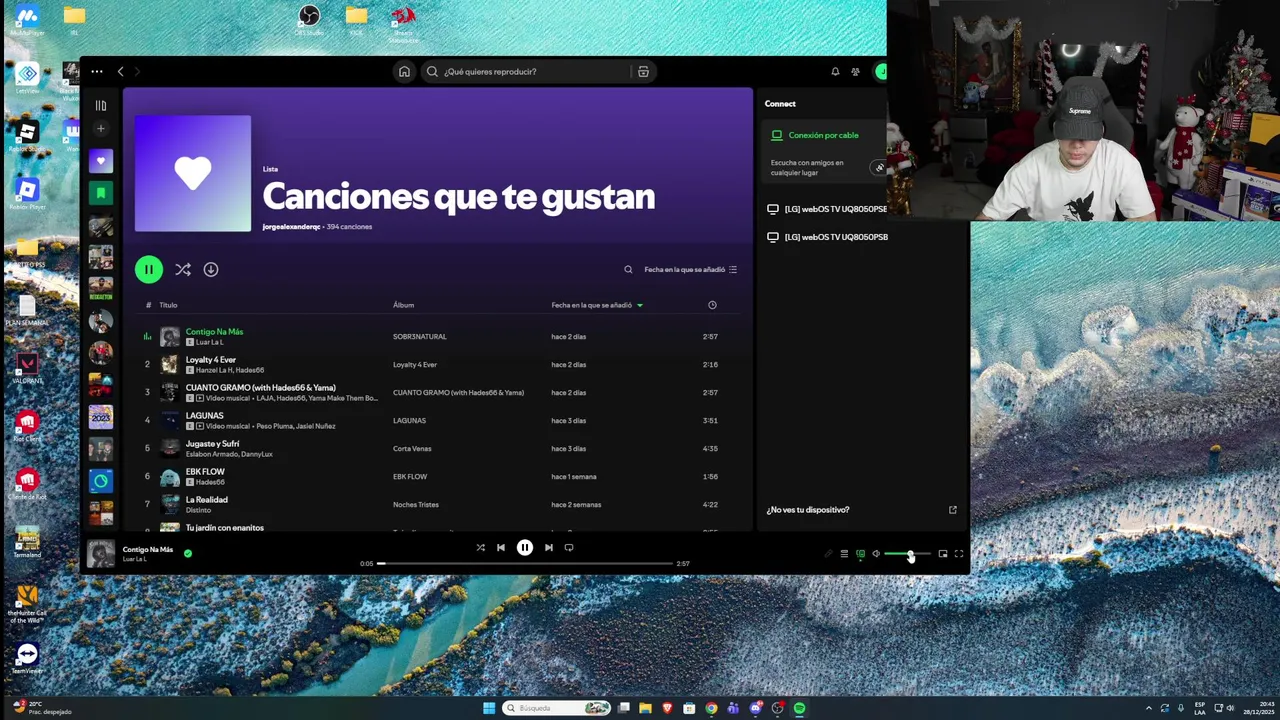Click the Liked Songs heart cover art
Screen dimensions: 1280x720
click(x=193, y=173)
